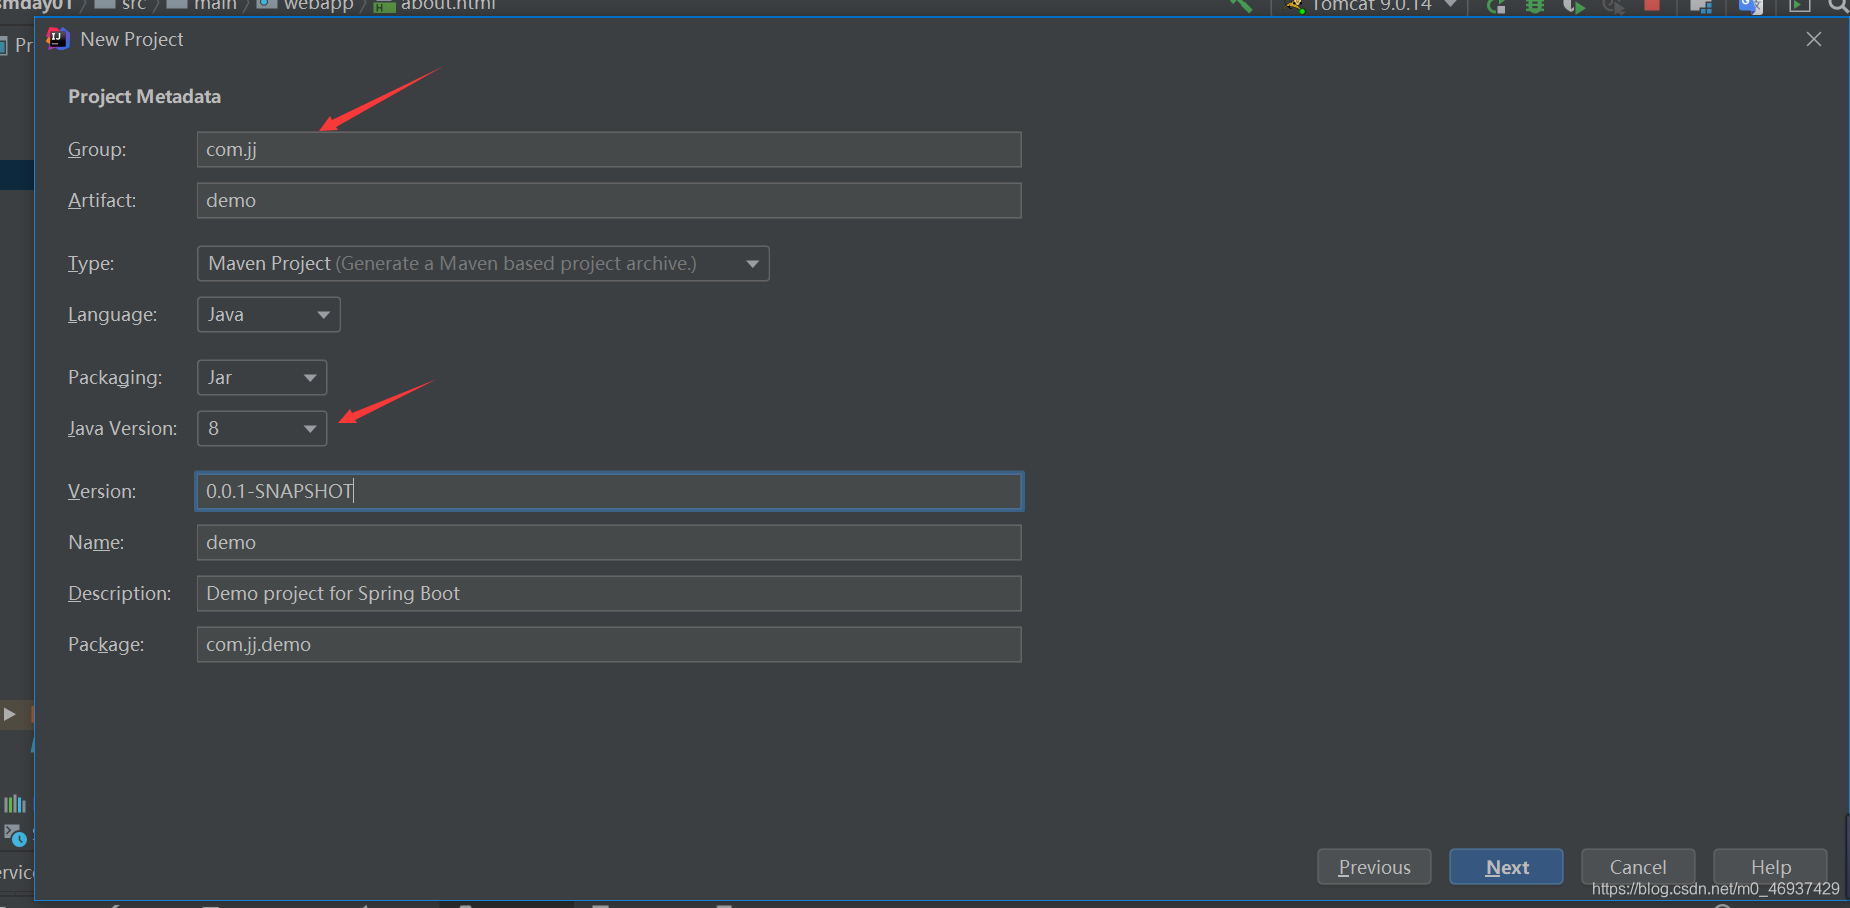Click the Description field for Spring Boot
Screen dimensions: 1850x908
click(x=609, y=594)
